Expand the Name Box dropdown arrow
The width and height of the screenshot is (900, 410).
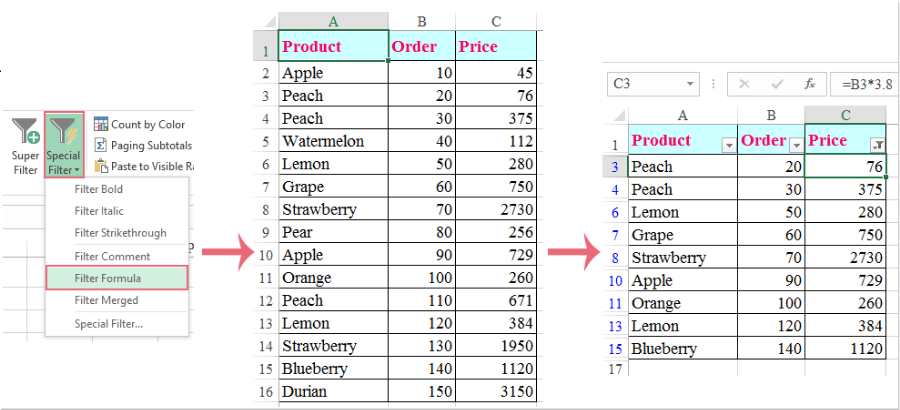[690, 84]
